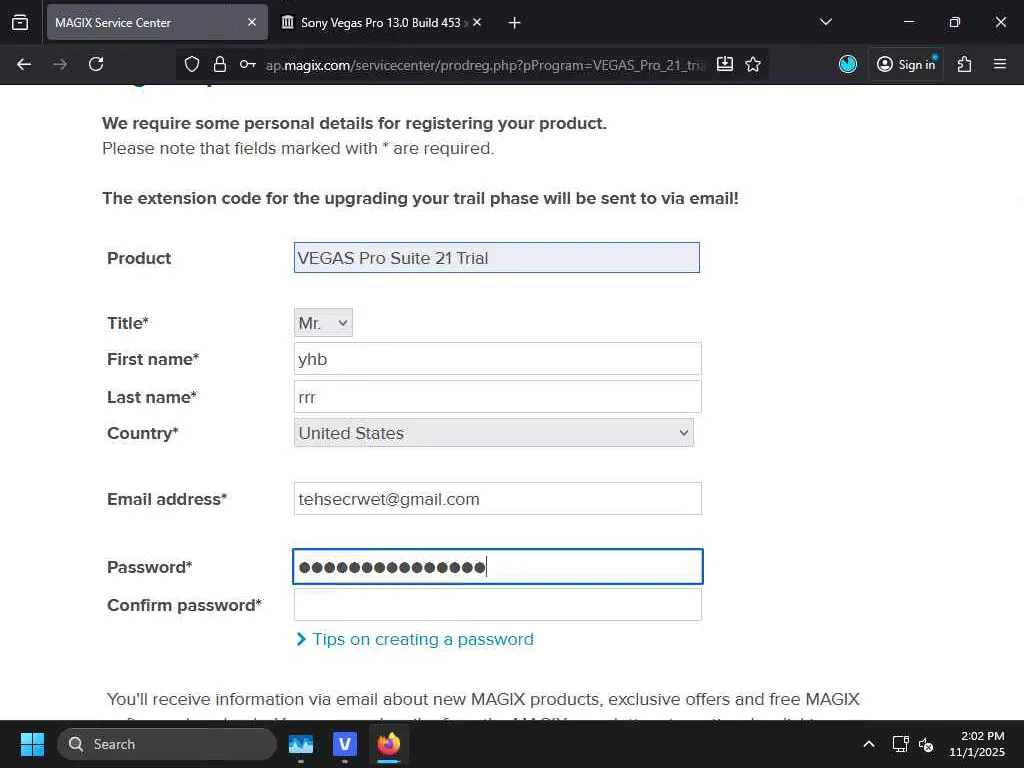Focus the Password field
This screenshot has width=1024, height=768.
pos(498,566)
